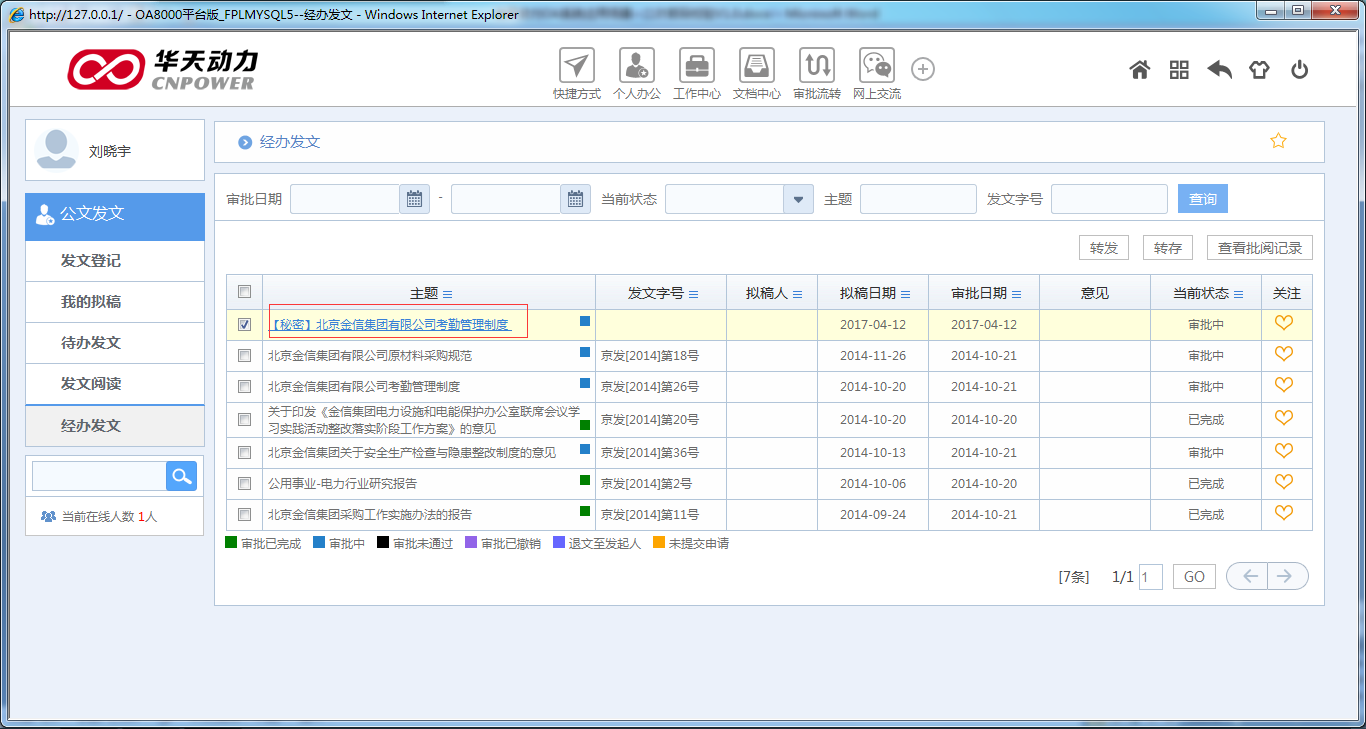Go to home page icon
This screenshot has height=729, width=1366.
[x=1139, y=70]
